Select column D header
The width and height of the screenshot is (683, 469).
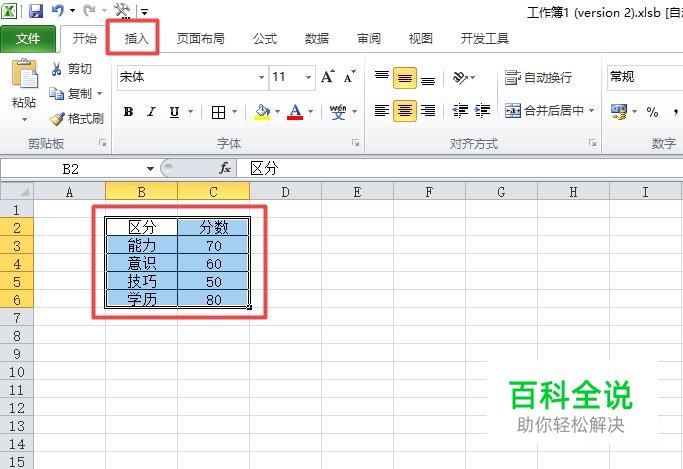pos(285,192)
